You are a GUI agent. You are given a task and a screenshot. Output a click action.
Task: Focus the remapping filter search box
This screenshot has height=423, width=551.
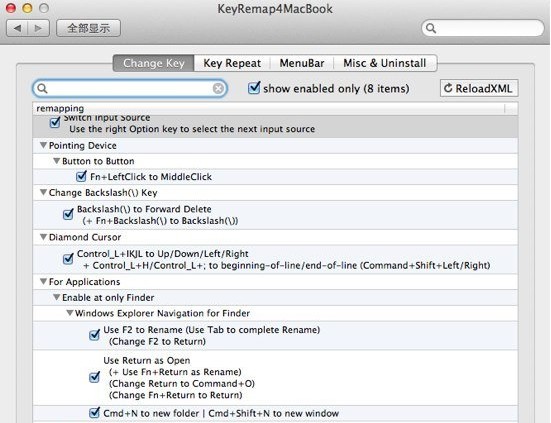point(130,89)
